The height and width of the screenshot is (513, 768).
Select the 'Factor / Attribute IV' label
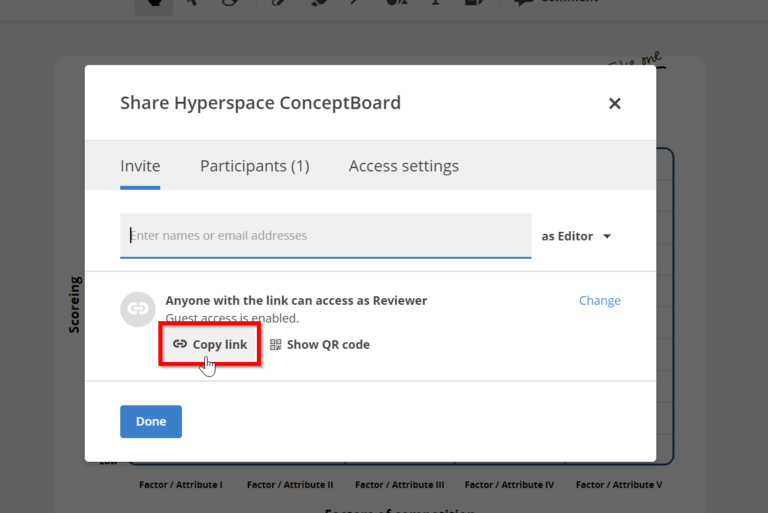(508, 485)
